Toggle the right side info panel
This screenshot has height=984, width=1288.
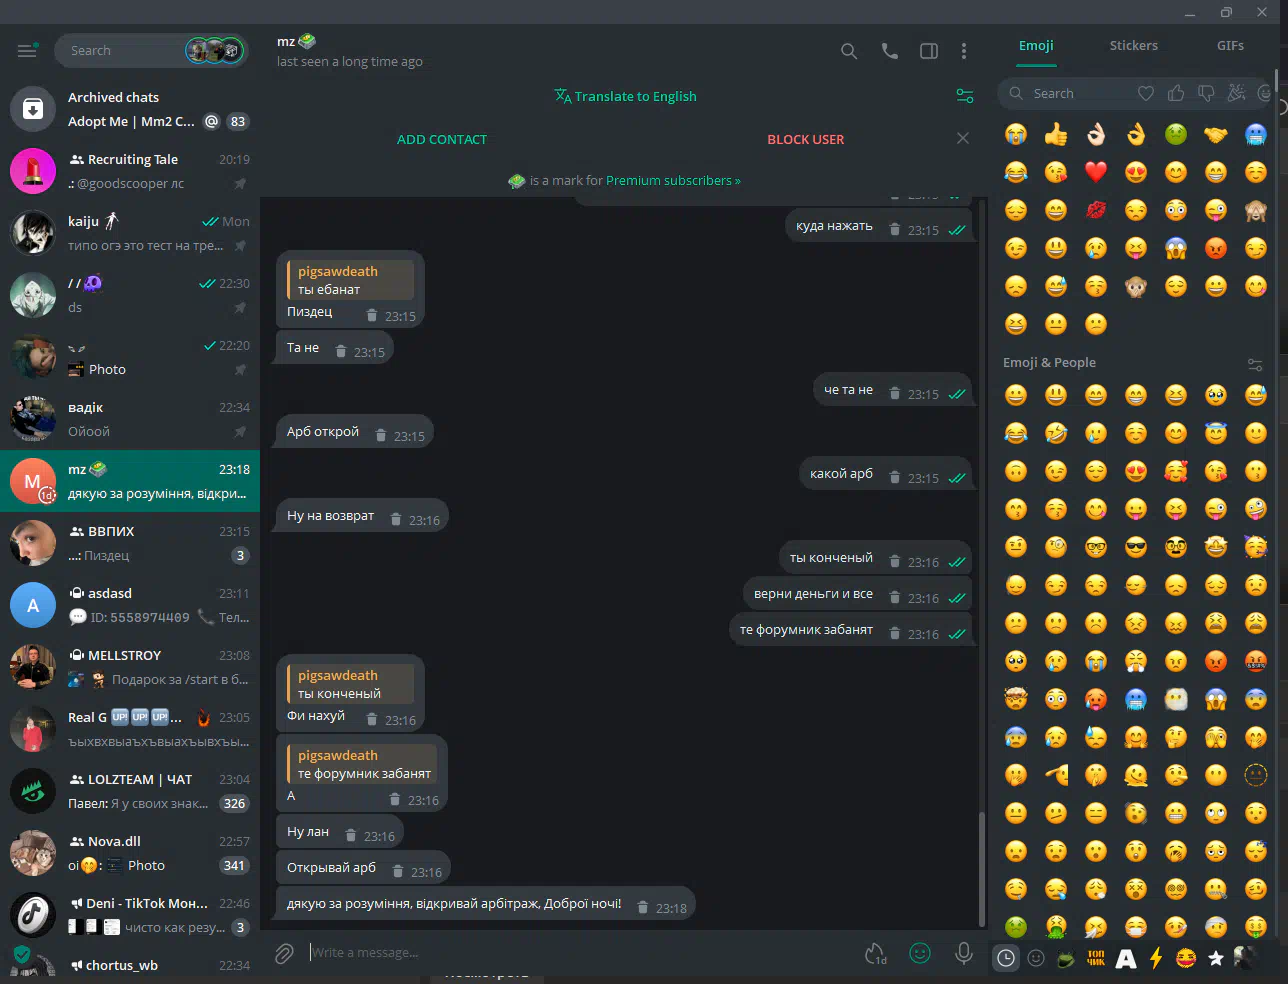[x=929, y=51]
